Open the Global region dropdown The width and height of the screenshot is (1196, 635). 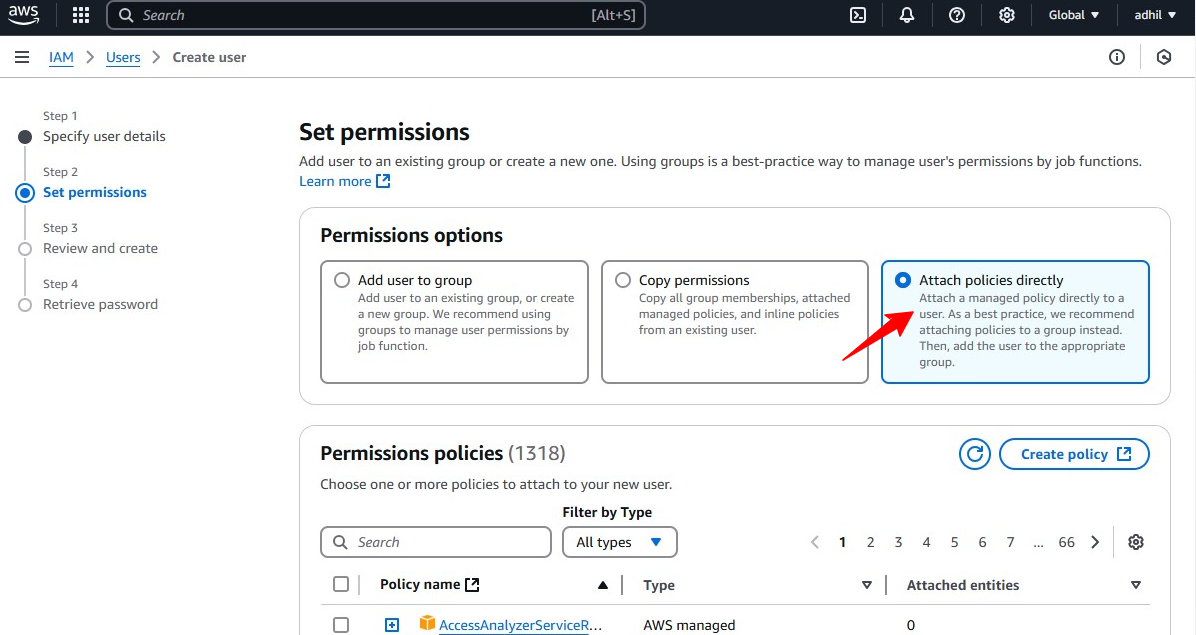1074,15
